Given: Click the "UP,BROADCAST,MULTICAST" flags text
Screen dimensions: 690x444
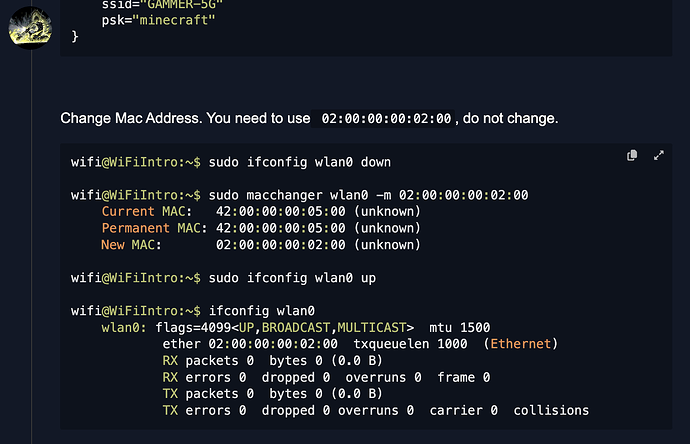Looking at the screenshot, I should (324, 327).
